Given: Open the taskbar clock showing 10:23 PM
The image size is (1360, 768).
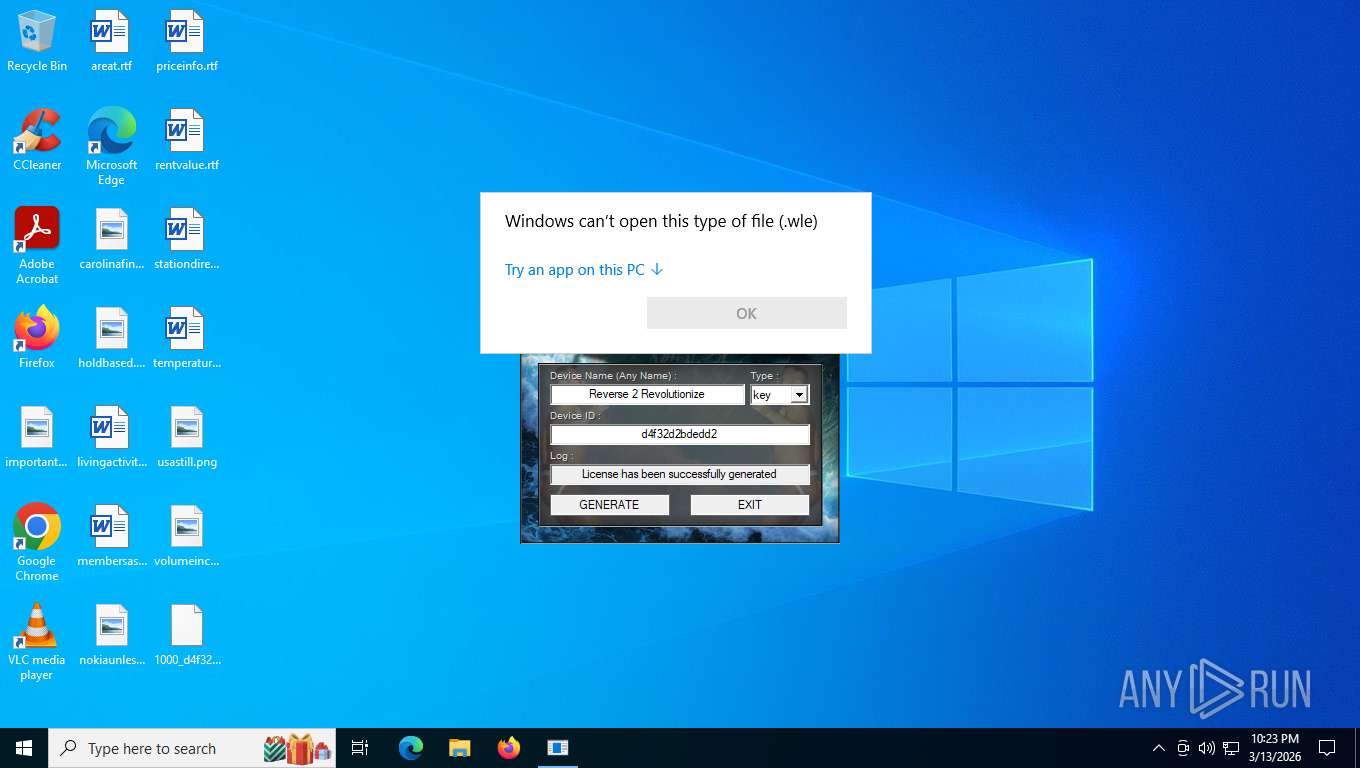Looking at the screenshot, I should (1275, 748).
